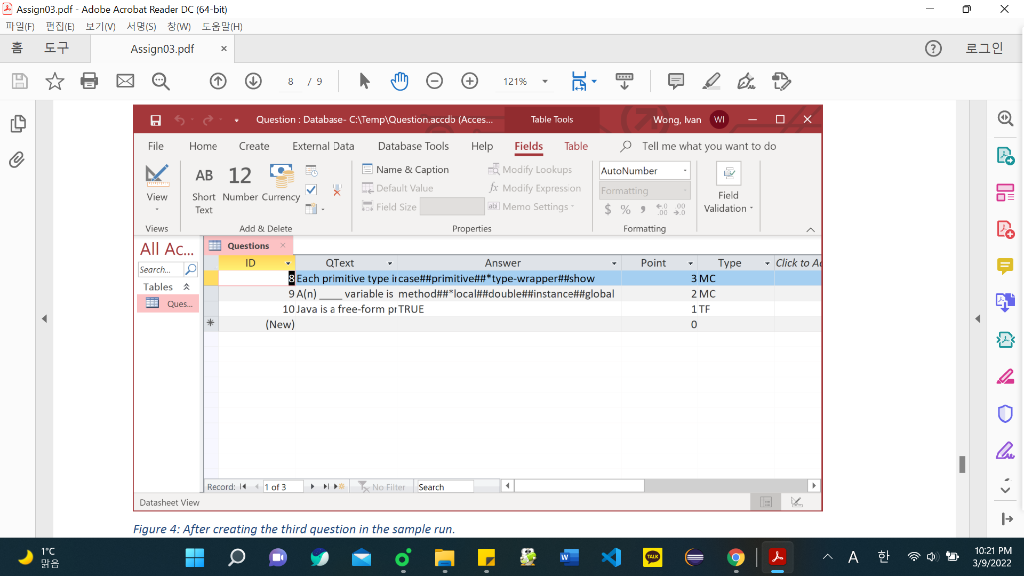Add a comment with the speech bubble icon
1024x576 pixels.
(676, 81)
